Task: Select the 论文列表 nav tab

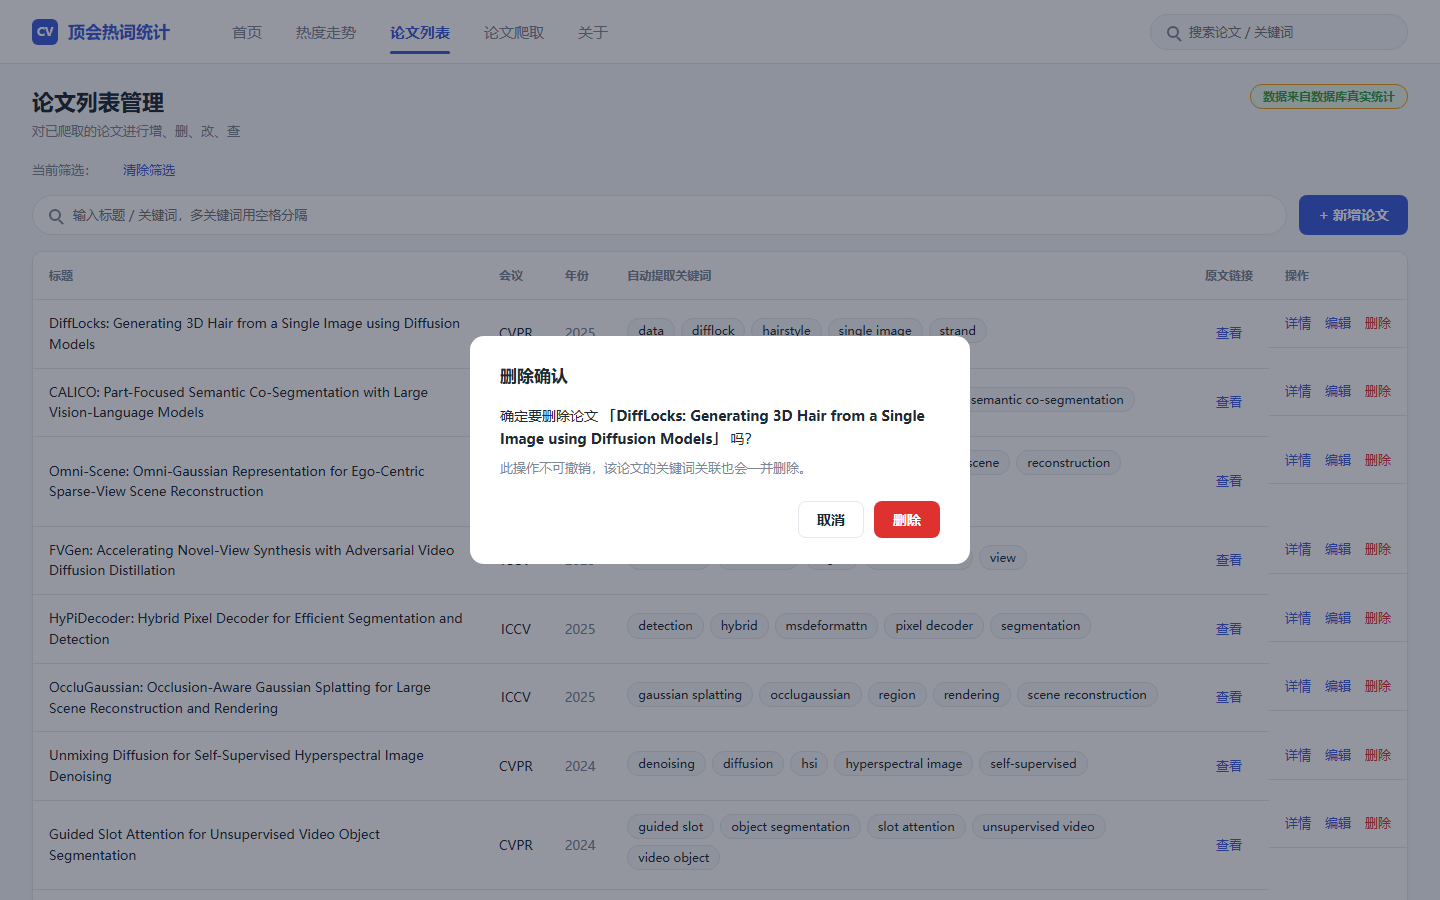Action: point(420,33)
